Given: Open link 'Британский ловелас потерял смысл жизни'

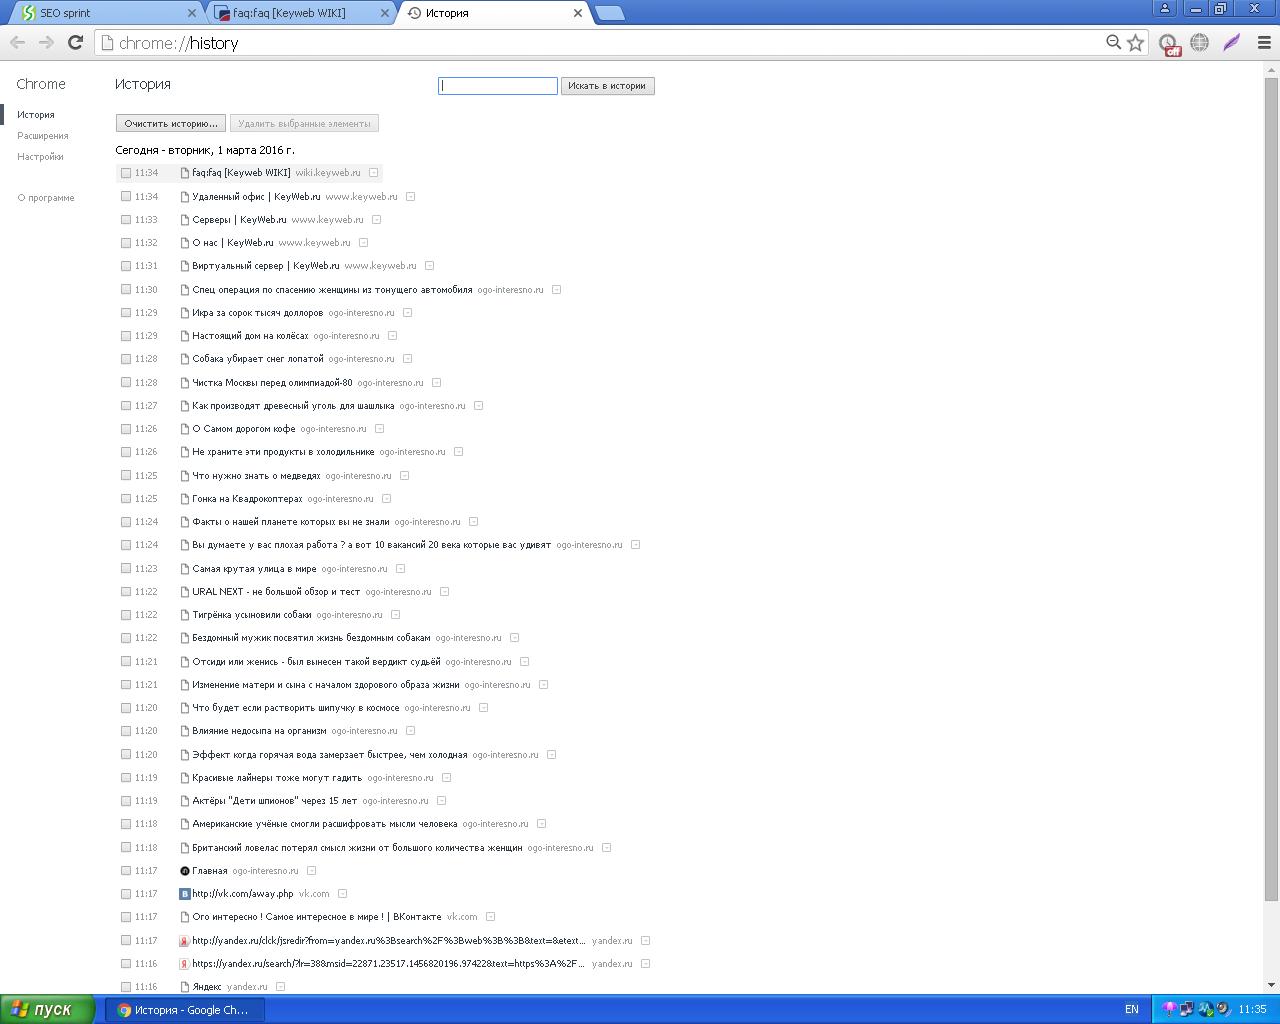Looking at the screenshot, I should (x=357, y=848).
